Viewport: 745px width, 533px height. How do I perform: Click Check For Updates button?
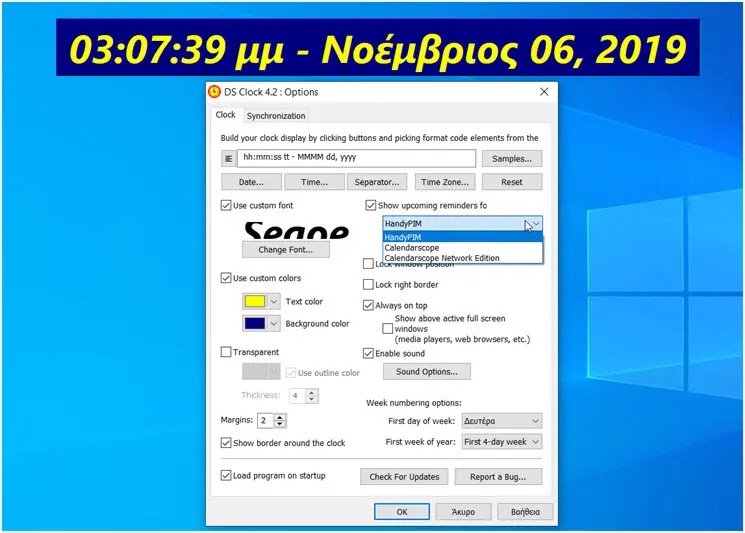coord(404,477)
